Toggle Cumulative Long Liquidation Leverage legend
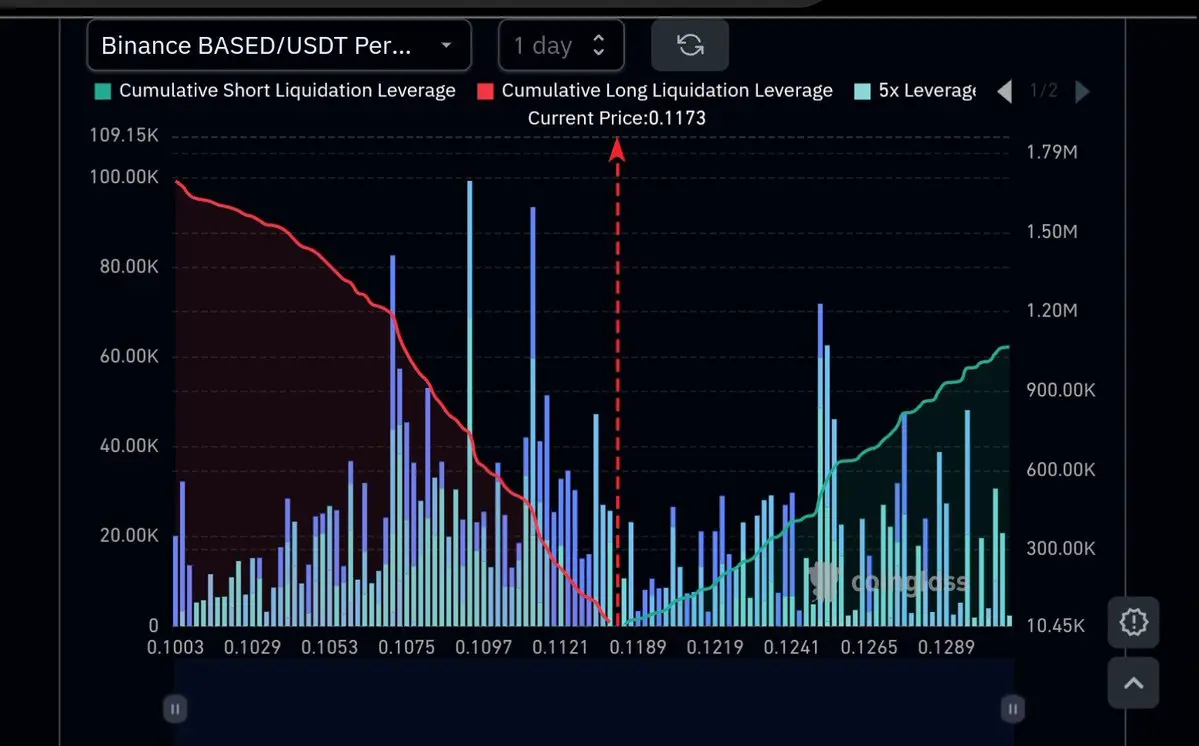This screenshot has width=1199, height=746. tap(655, 91)
